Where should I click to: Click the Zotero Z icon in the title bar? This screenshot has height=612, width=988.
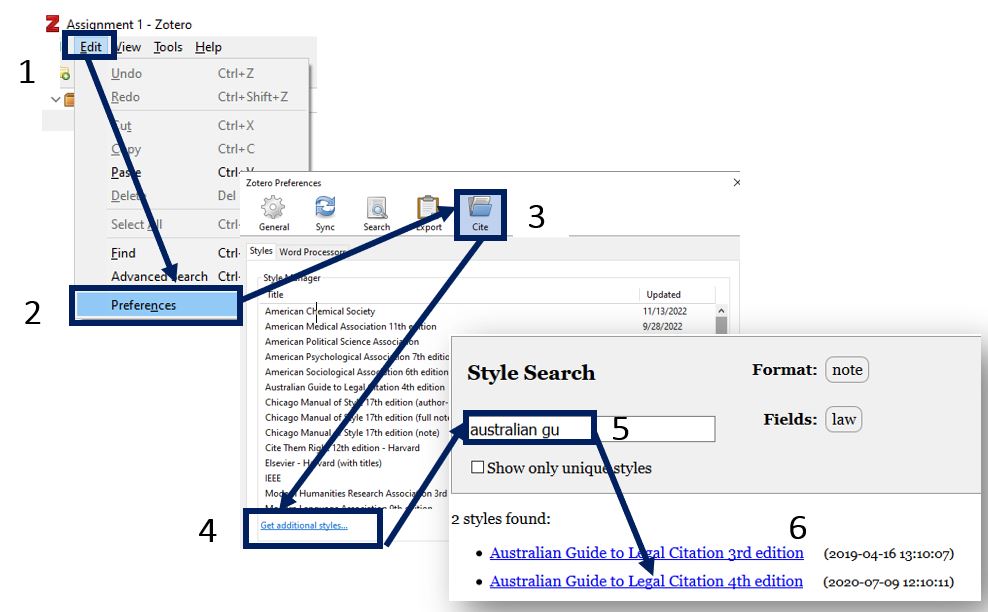point(52,24)
